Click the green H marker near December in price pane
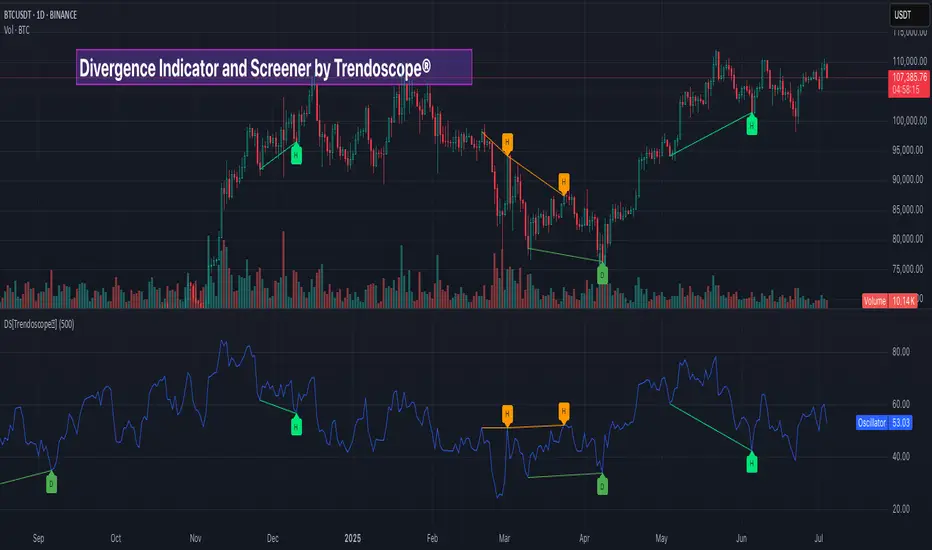The height and width of the screenshot is (550, 932). (296, 154)
